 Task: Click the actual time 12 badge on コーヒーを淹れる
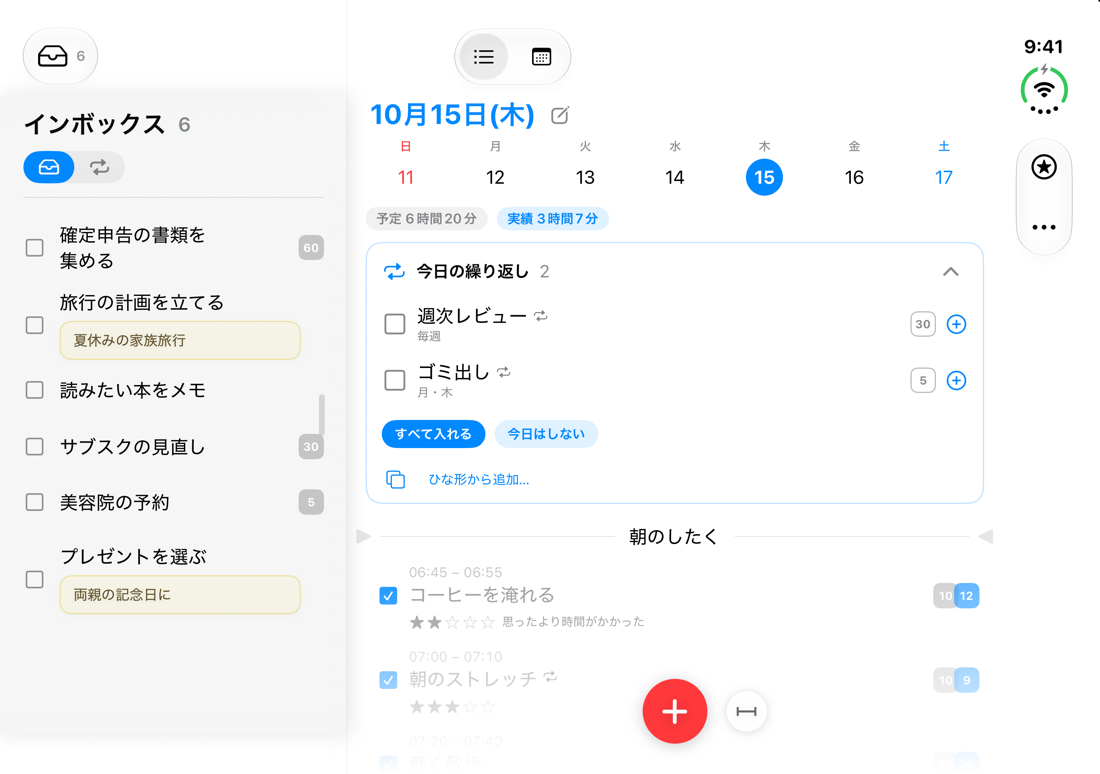(x=967, y=596)
